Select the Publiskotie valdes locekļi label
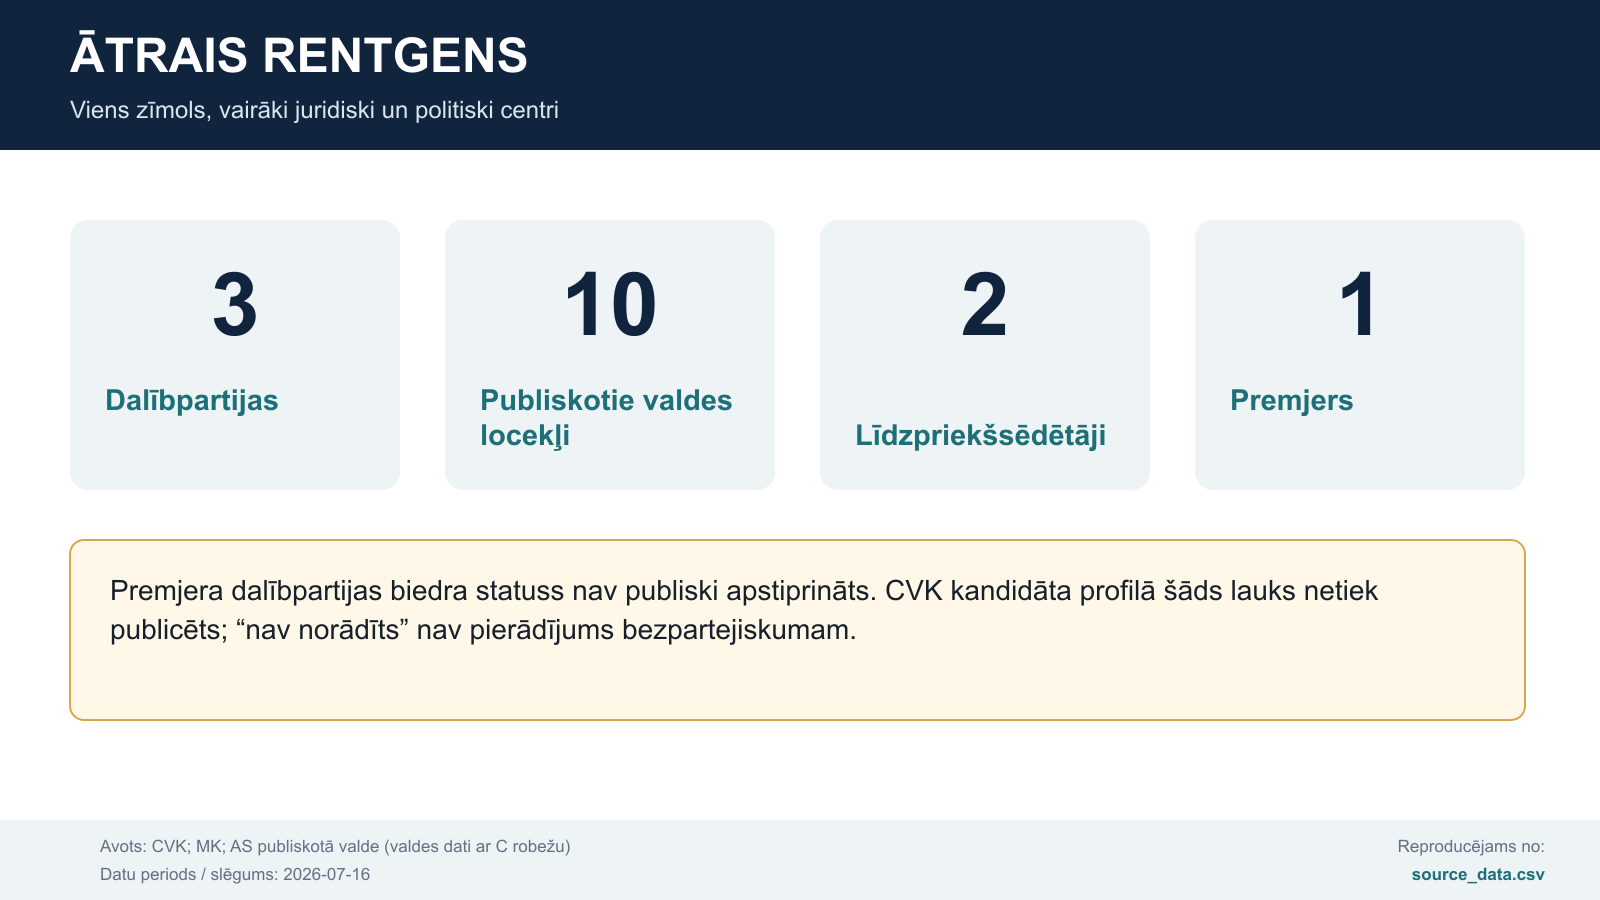 606,418
